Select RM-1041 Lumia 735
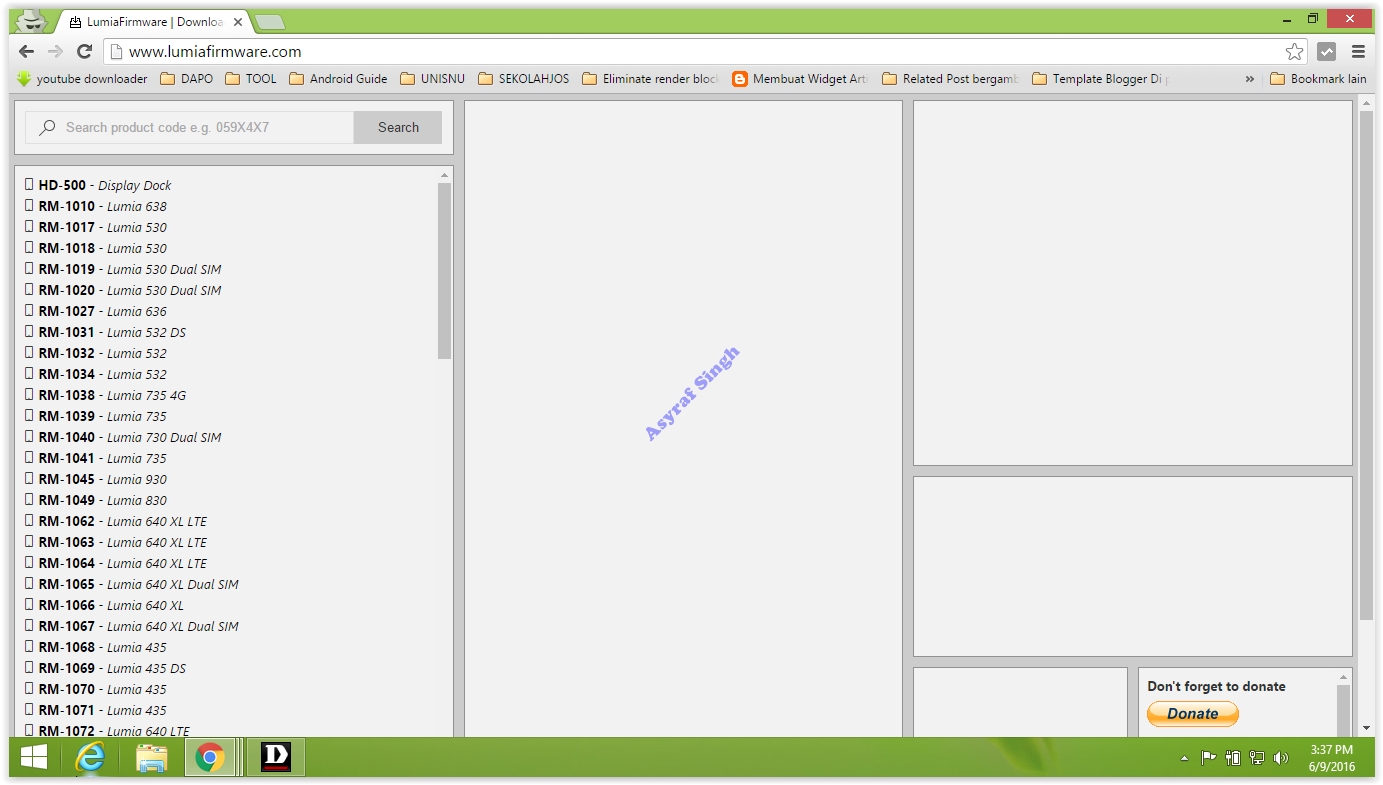 [x=96, y=458]
